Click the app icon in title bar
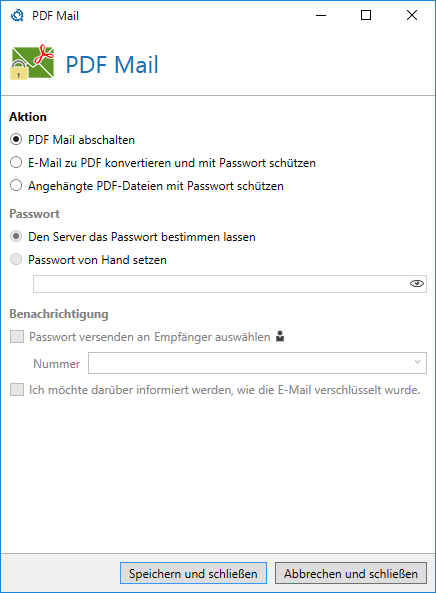This screenshot has height=593, width=436. 17,16
